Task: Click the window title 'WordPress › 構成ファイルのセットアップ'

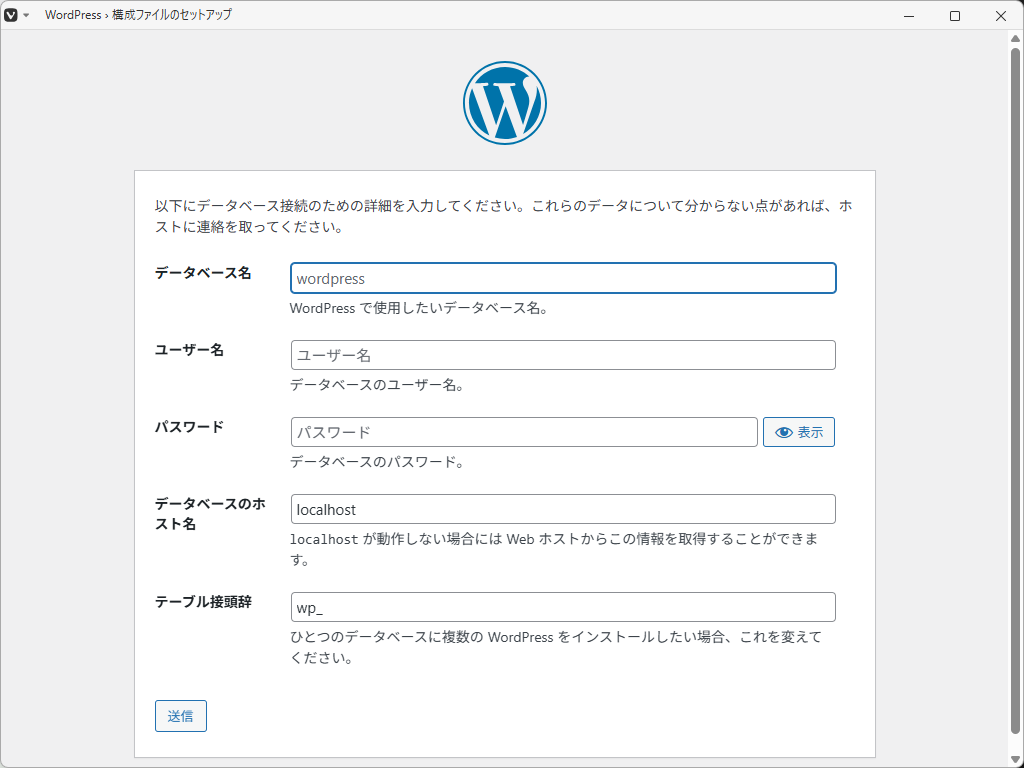Action: click(138, 15)
